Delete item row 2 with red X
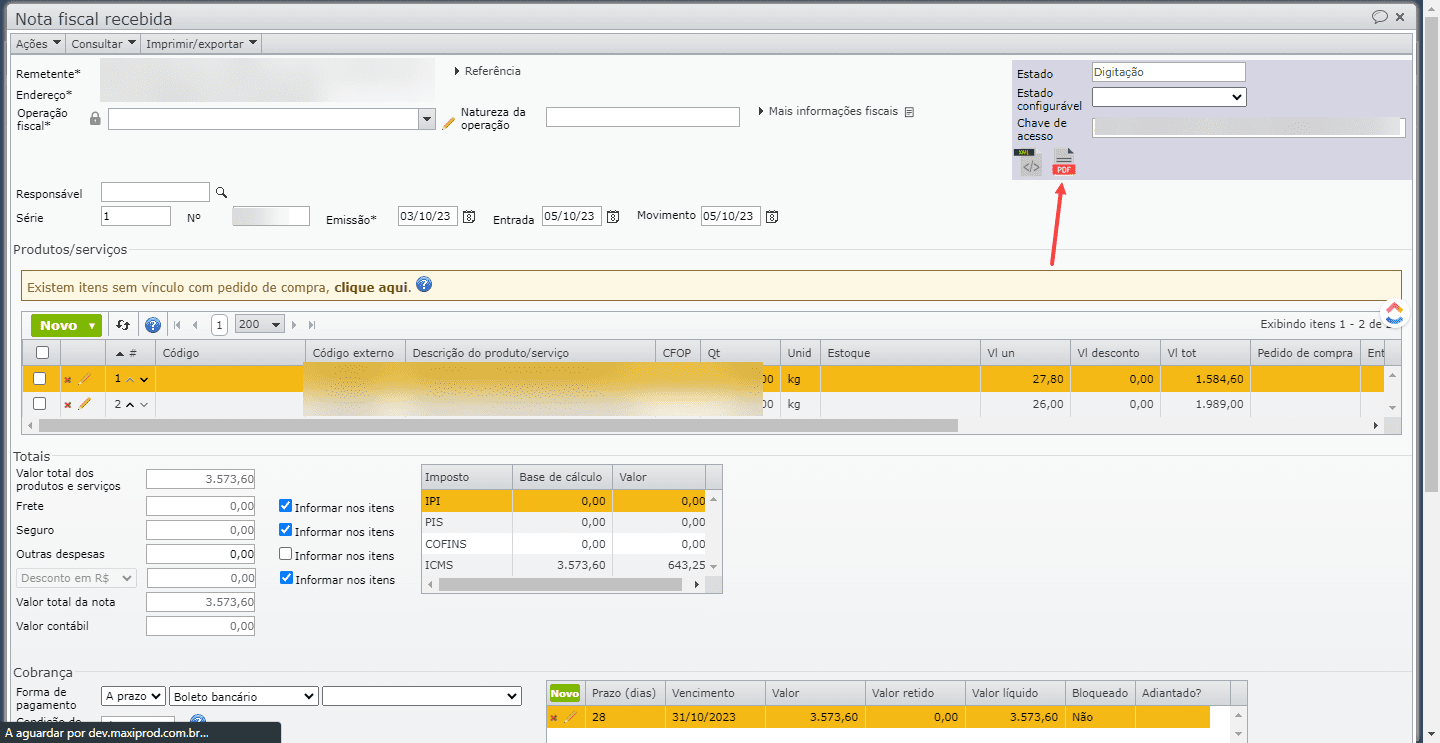 click(68, 404)
